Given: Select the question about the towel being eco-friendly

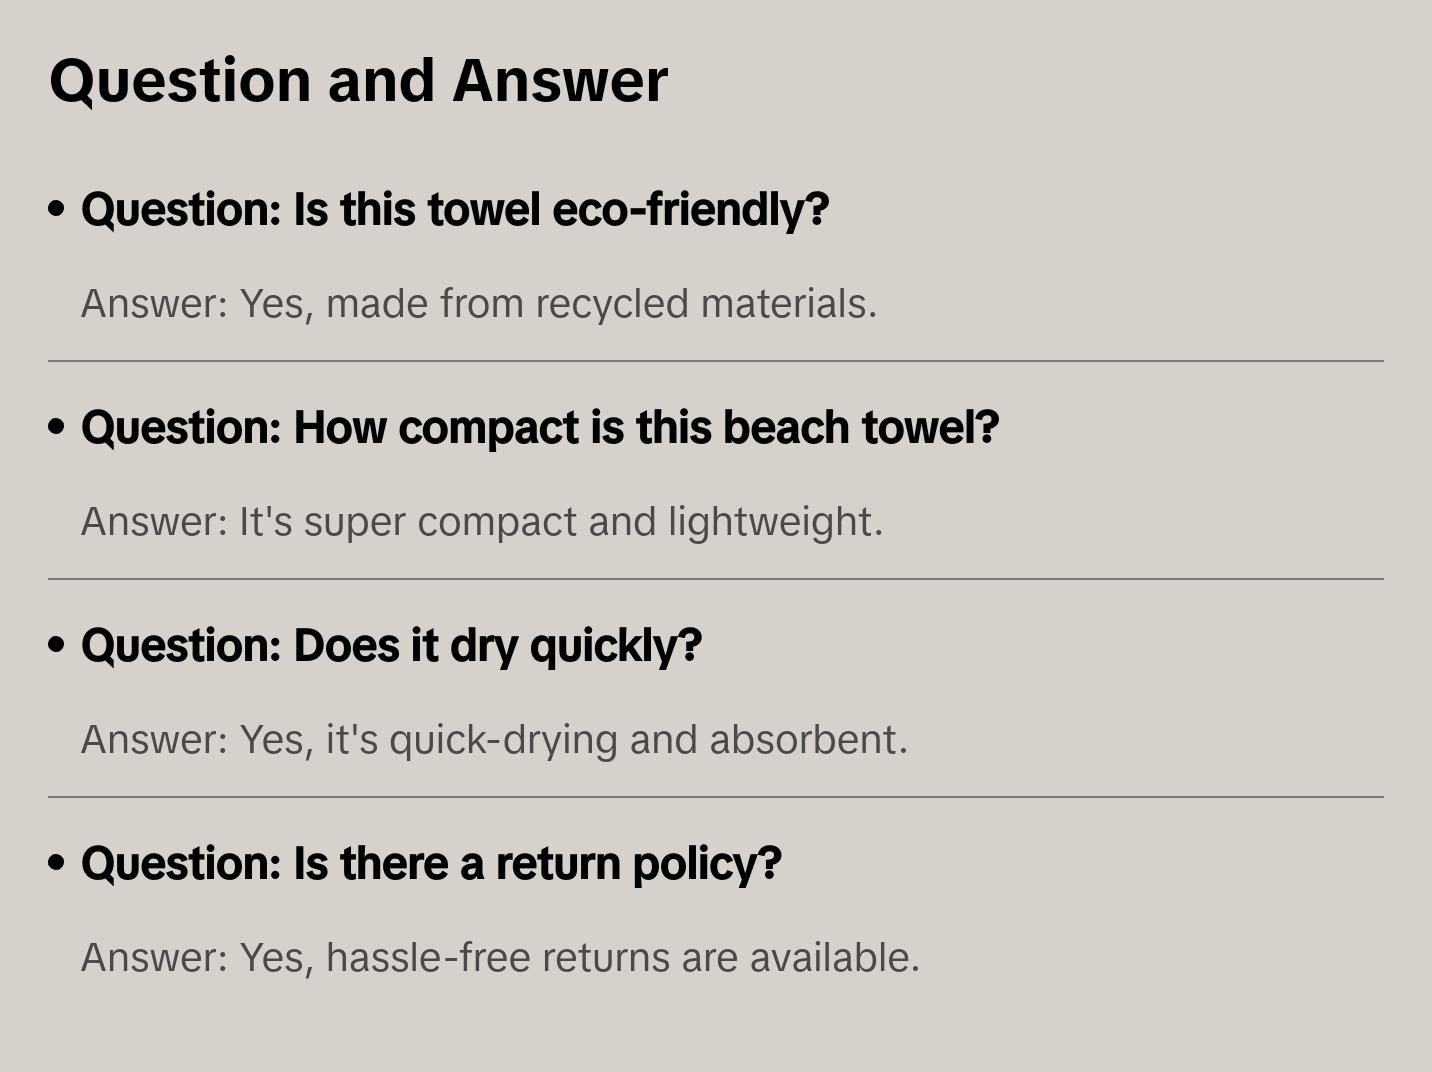Looking at the screenshot, I should [x=455, y=210].
